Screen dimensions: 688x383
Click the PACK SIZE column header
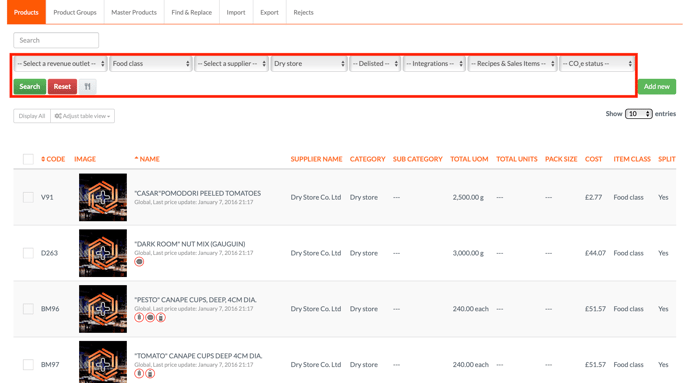click(x=561, y=159)
